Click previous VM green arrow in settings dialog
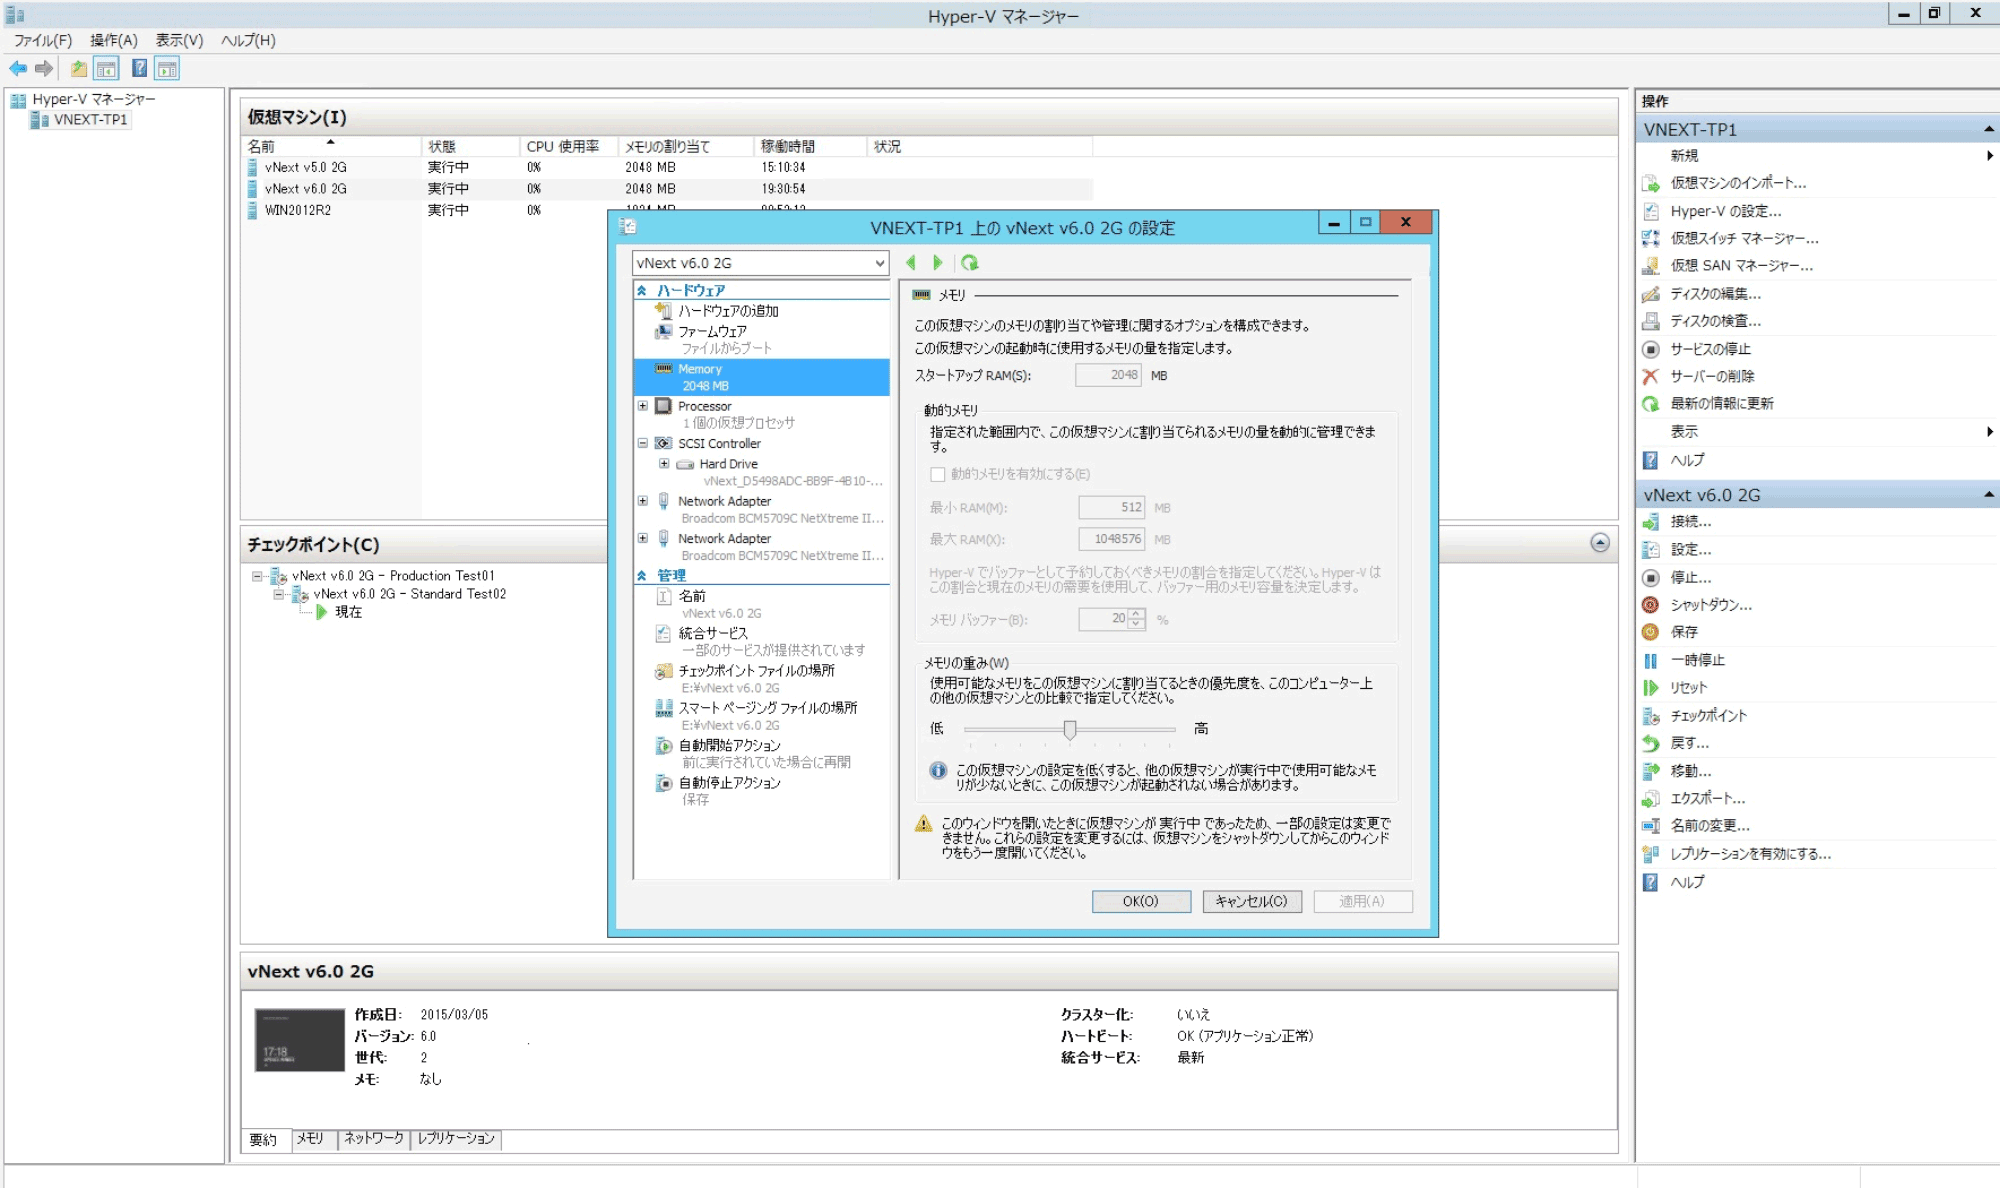Image resolution: width=2000 pixels, height=1188 pixels. tap(911, 263)
